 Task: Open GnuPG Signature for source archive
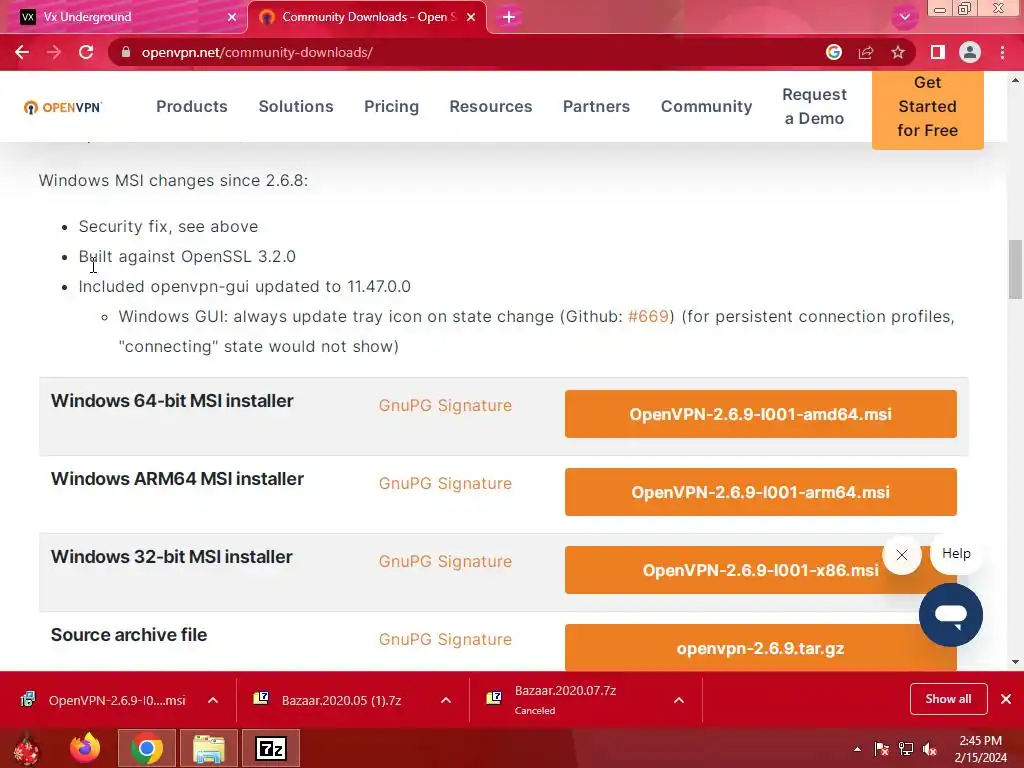point(445,640)
